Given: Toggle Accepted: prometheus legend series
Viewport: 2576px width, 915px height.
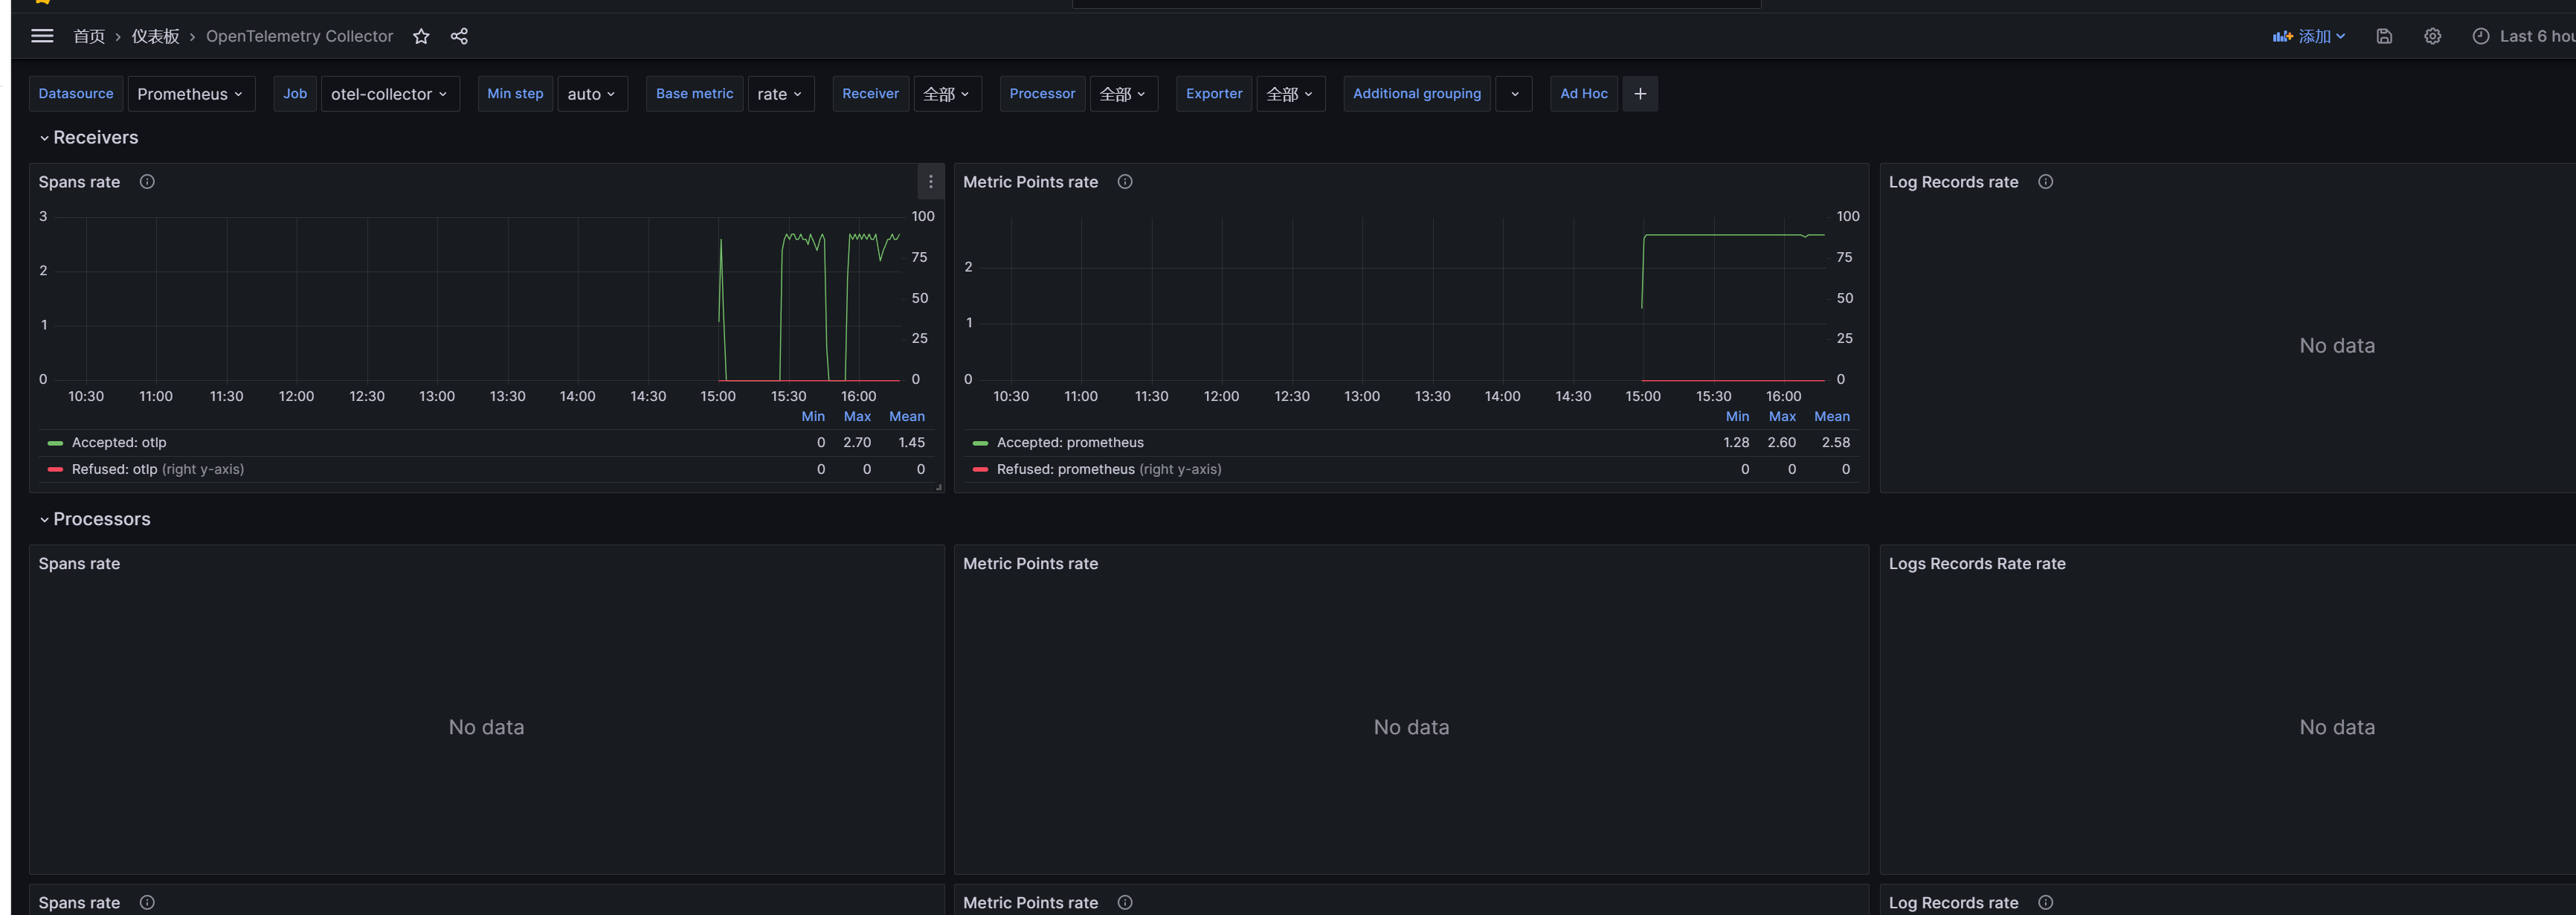Looking at the screenshot, I should click(1069, 442).
